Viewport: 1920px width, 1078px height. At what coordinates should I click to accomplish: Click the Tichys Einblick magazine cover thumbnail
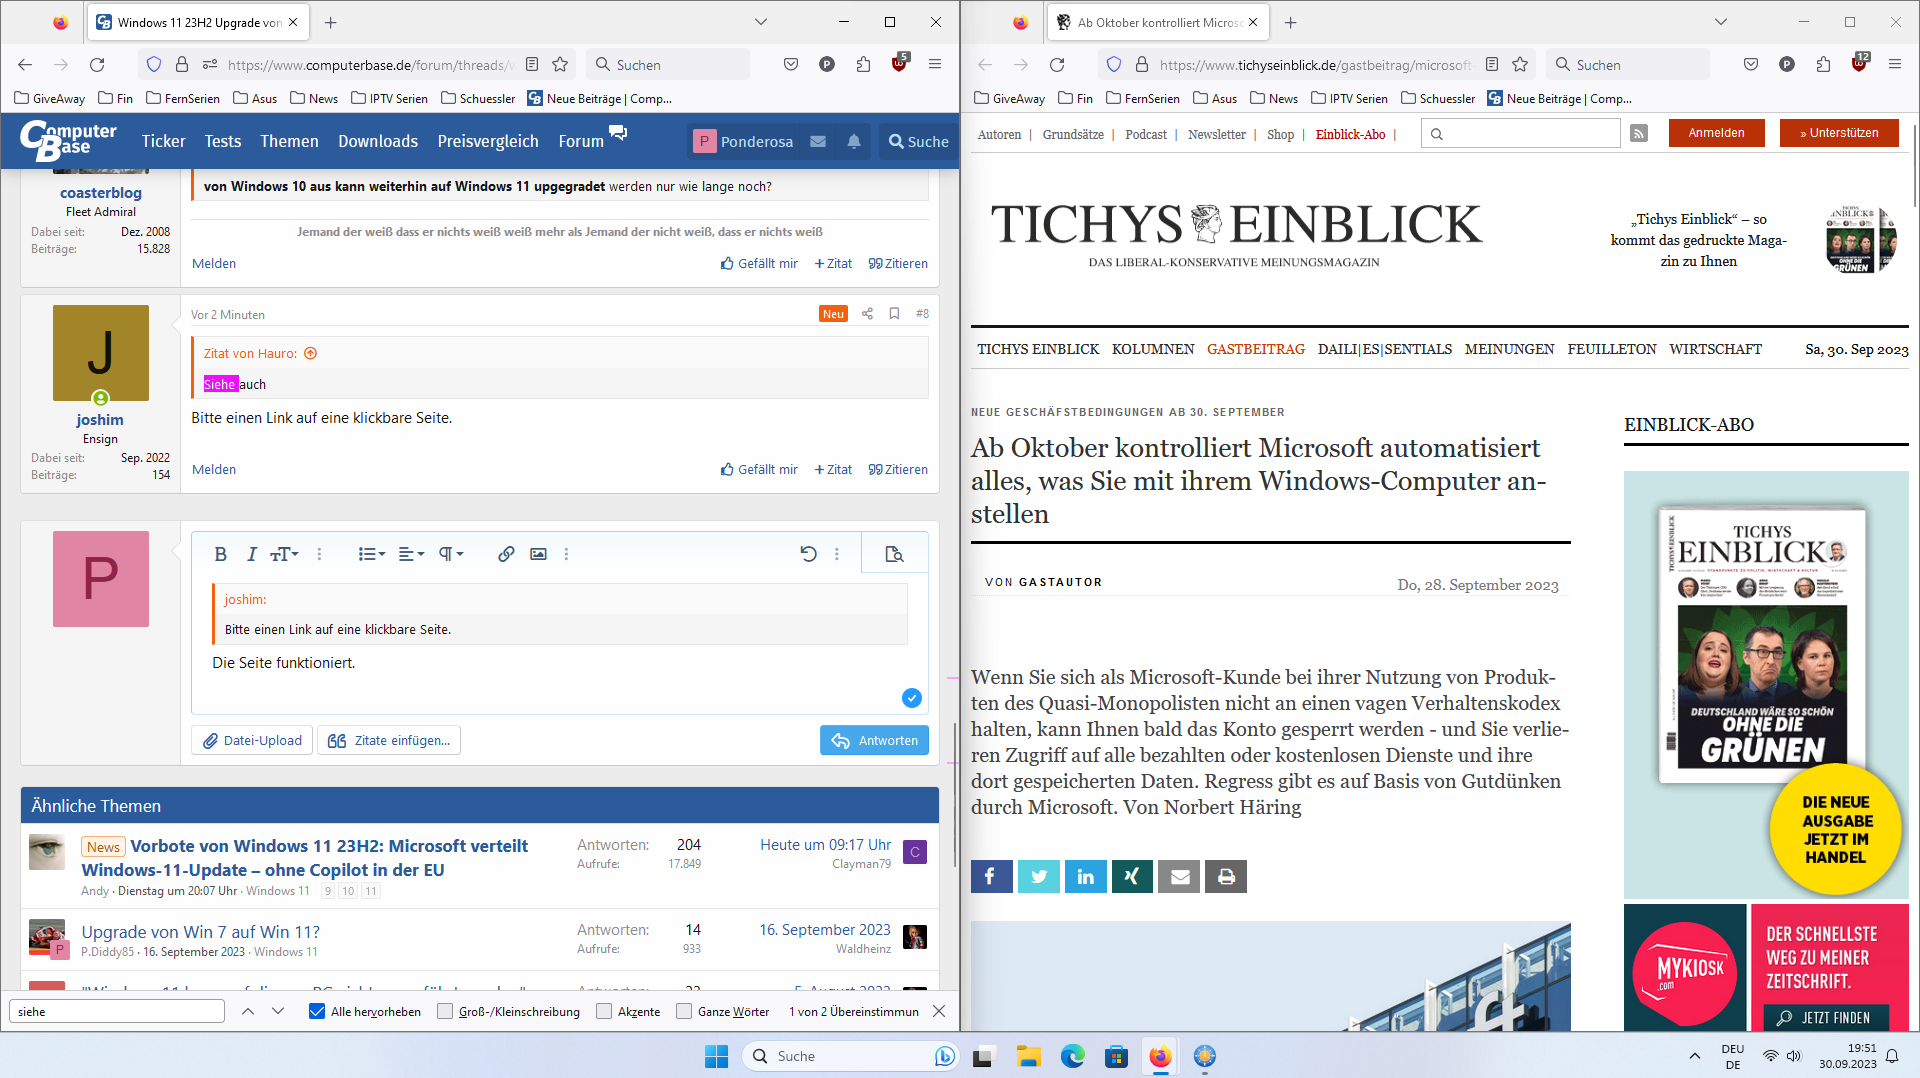coord(1860,240)
